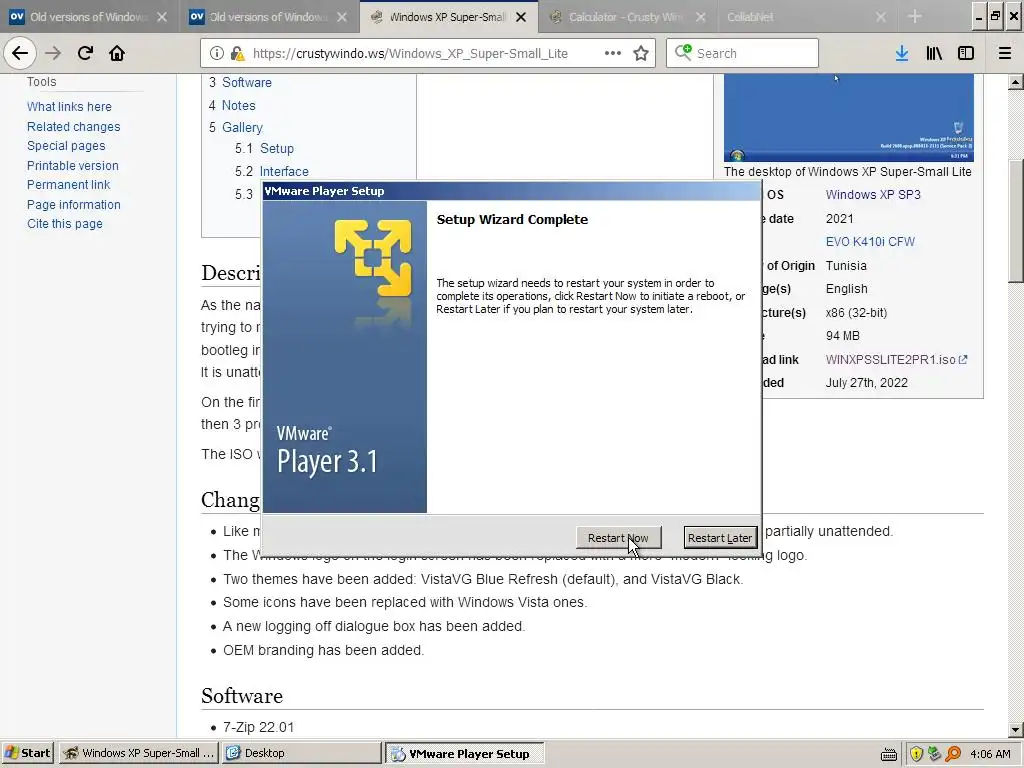Screen dimensions: 1024x768
Task: Close the Calculator - Crusty Windows tab
Action: click(x=701, y=17)
